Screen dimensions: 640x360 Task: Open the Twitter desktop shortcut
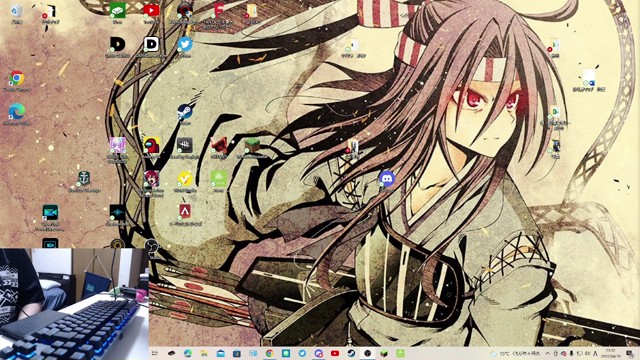185,44
